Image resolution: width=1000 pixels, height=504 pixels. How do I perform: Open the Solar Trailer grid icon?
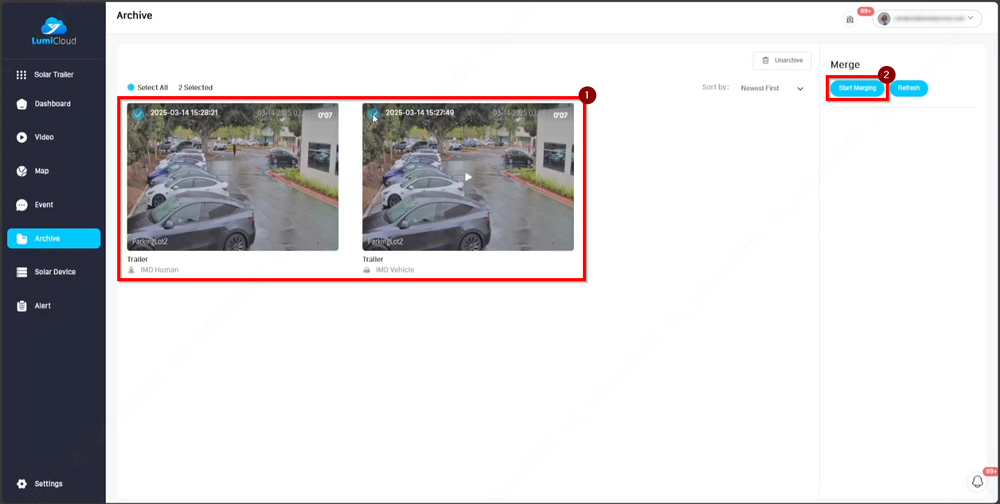tap(22, 75)
